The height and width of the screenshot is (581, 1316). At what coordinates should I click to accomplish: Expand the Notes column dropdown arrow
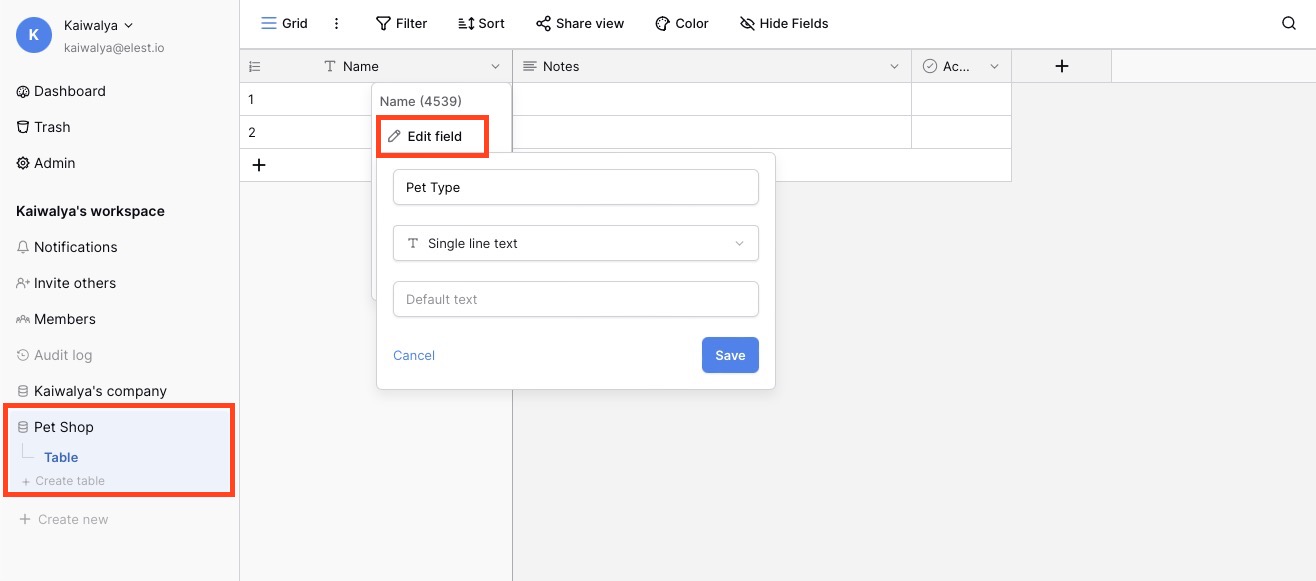click(894, 67)
